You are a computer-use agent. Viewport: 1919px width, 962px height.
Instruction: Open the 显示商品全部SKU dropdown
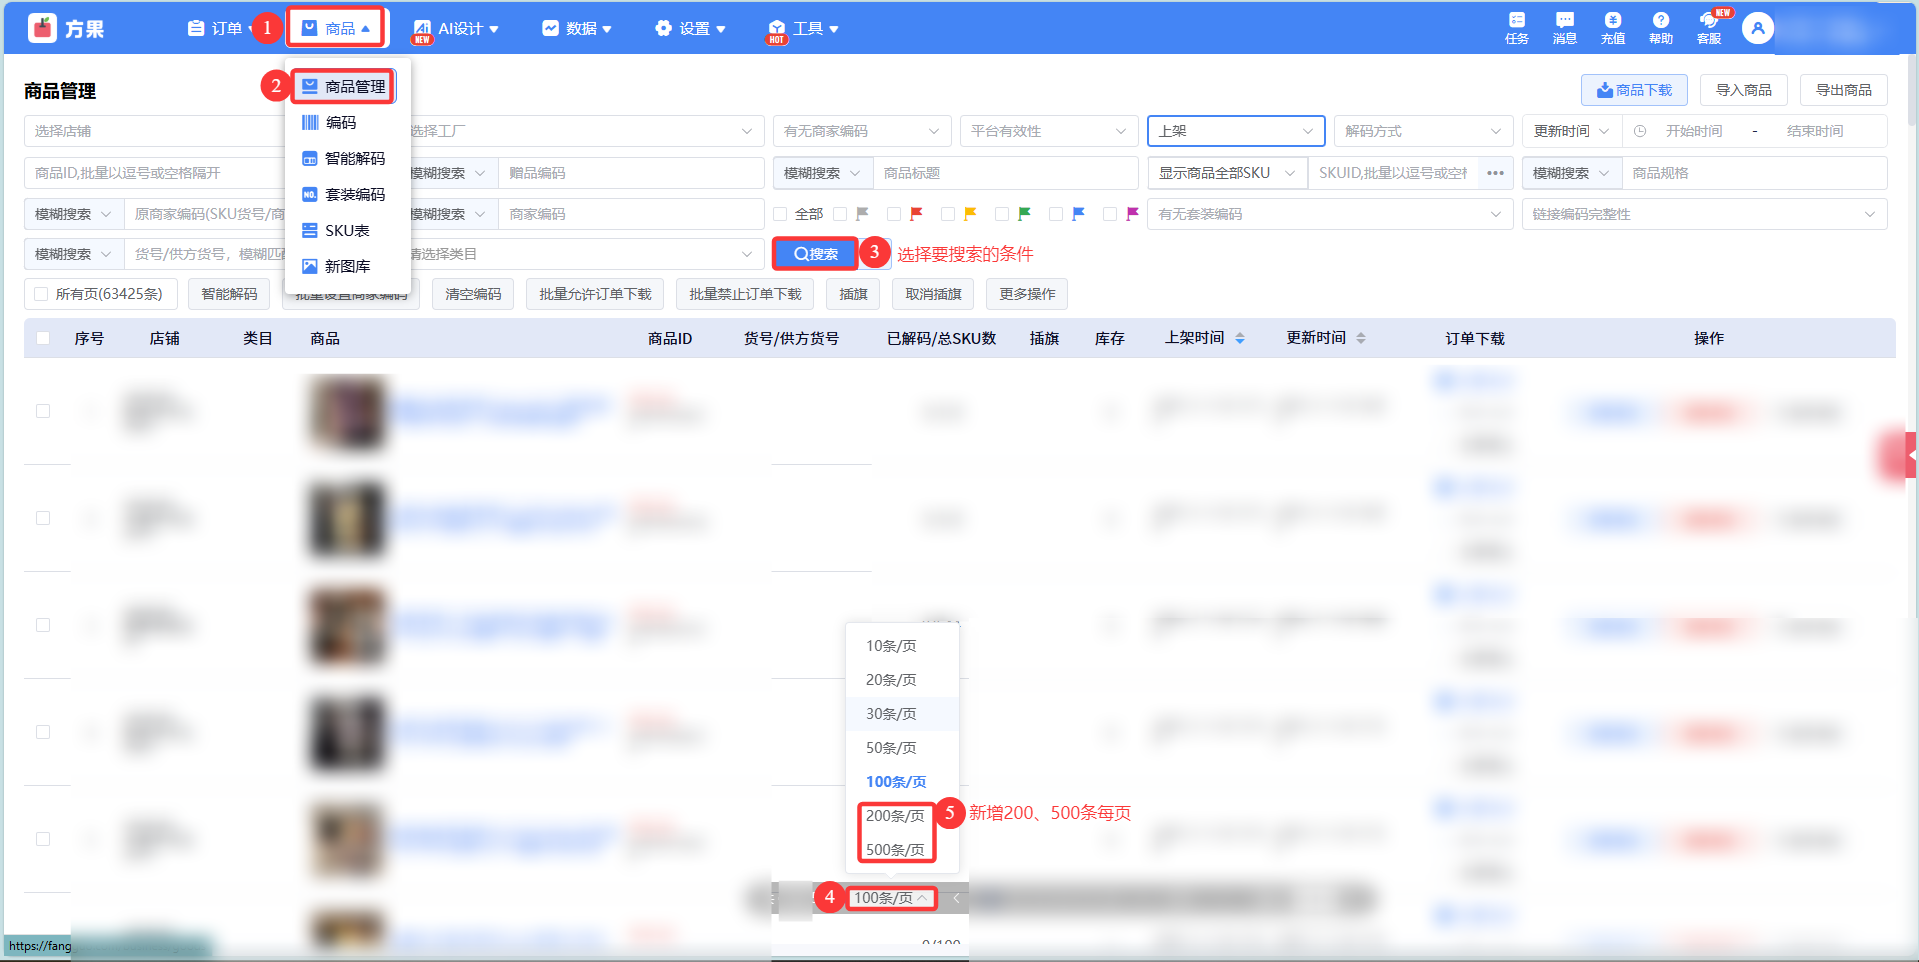(1227, 173)
